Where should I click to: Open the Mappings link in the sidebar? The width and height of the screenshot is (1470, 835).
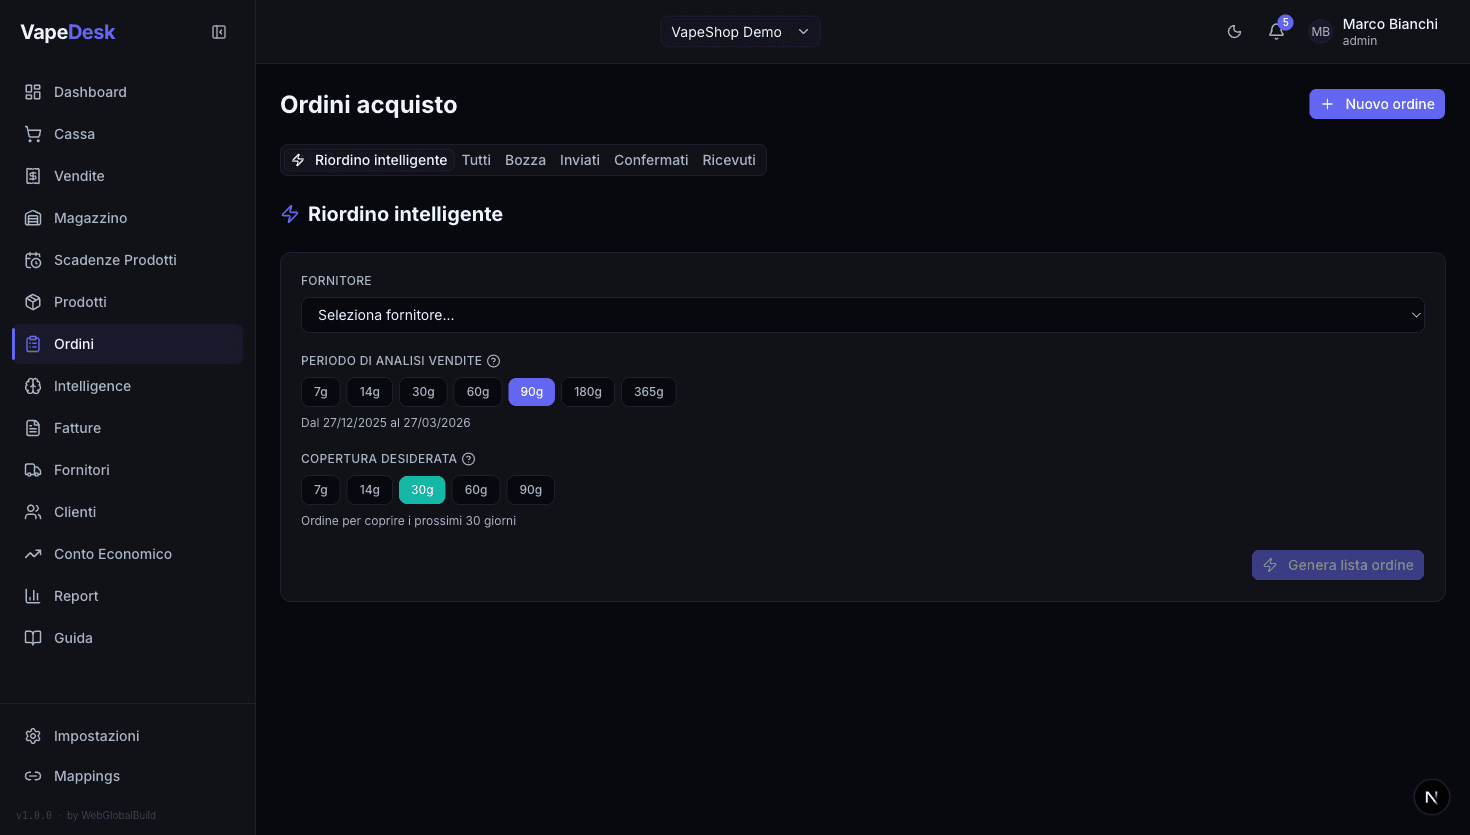86,776
